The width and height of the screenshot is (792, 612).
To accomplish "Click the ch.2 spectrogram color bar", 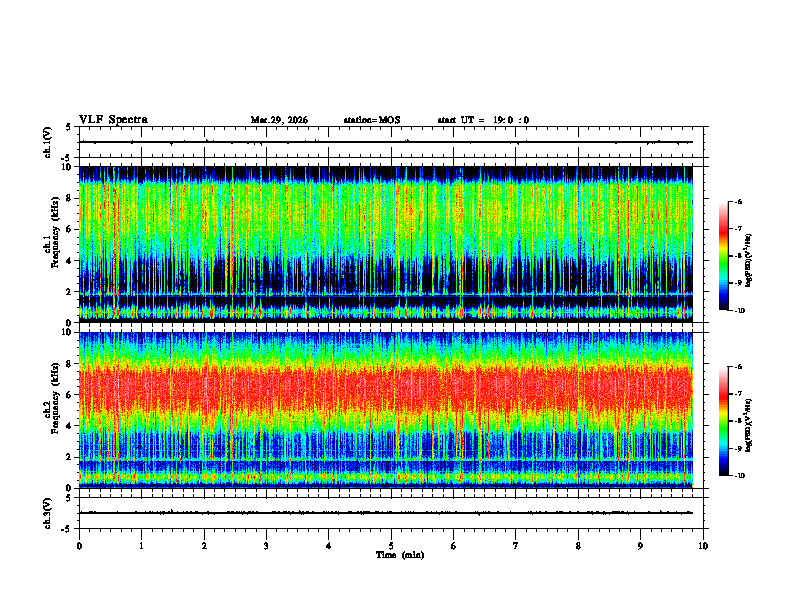I will (724, 421).
